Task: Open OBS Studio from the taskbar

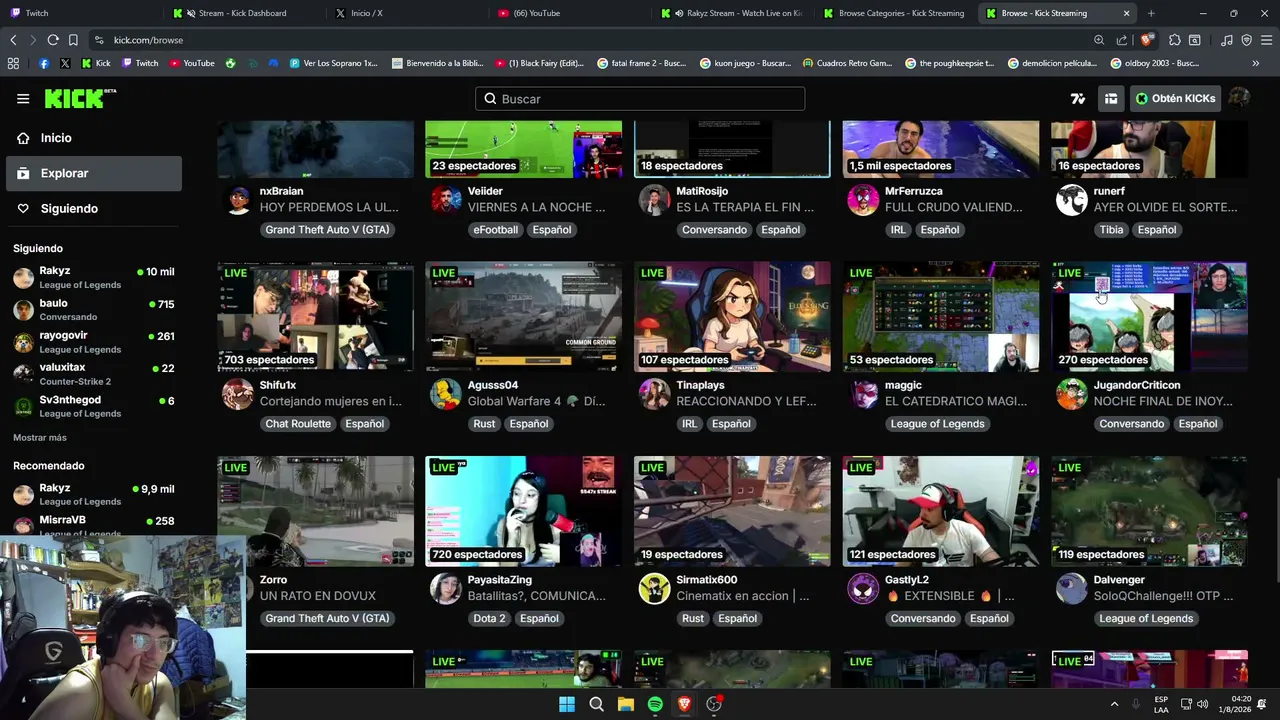Action: [x=714, y=704]
